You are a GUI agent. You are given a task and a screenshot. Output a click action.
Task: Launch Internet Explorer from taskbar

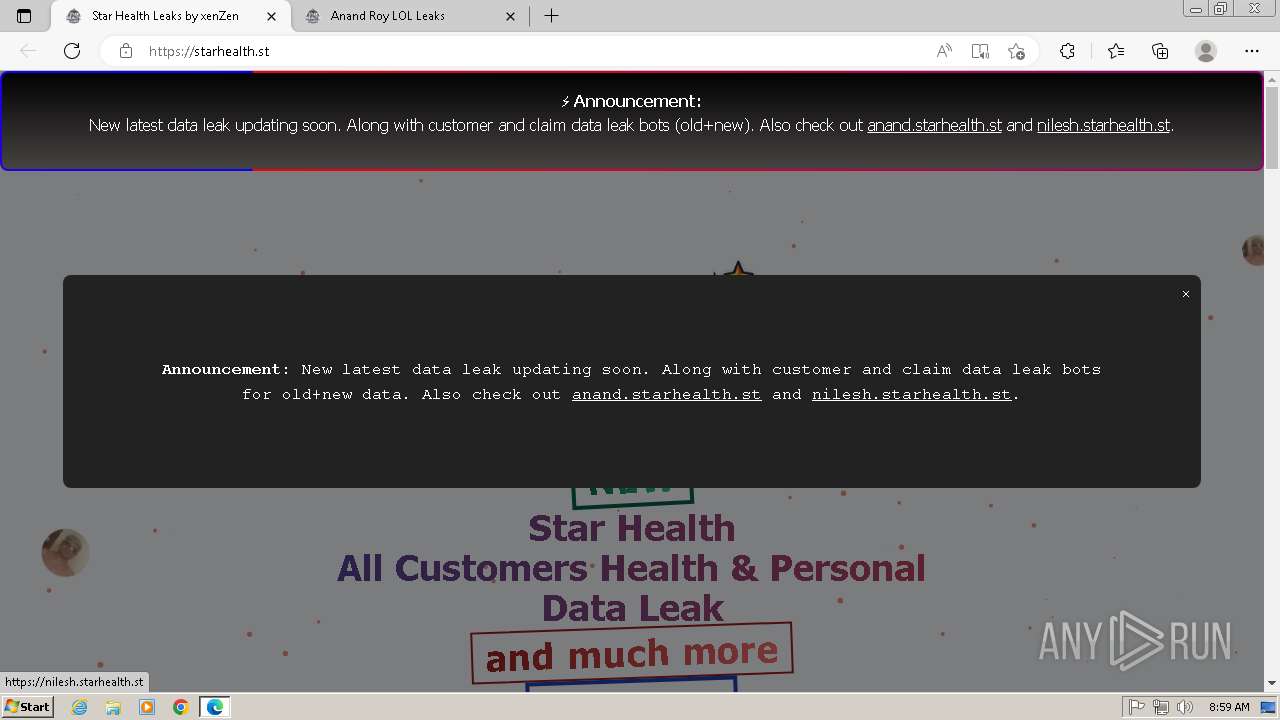(x=79, y=707)
